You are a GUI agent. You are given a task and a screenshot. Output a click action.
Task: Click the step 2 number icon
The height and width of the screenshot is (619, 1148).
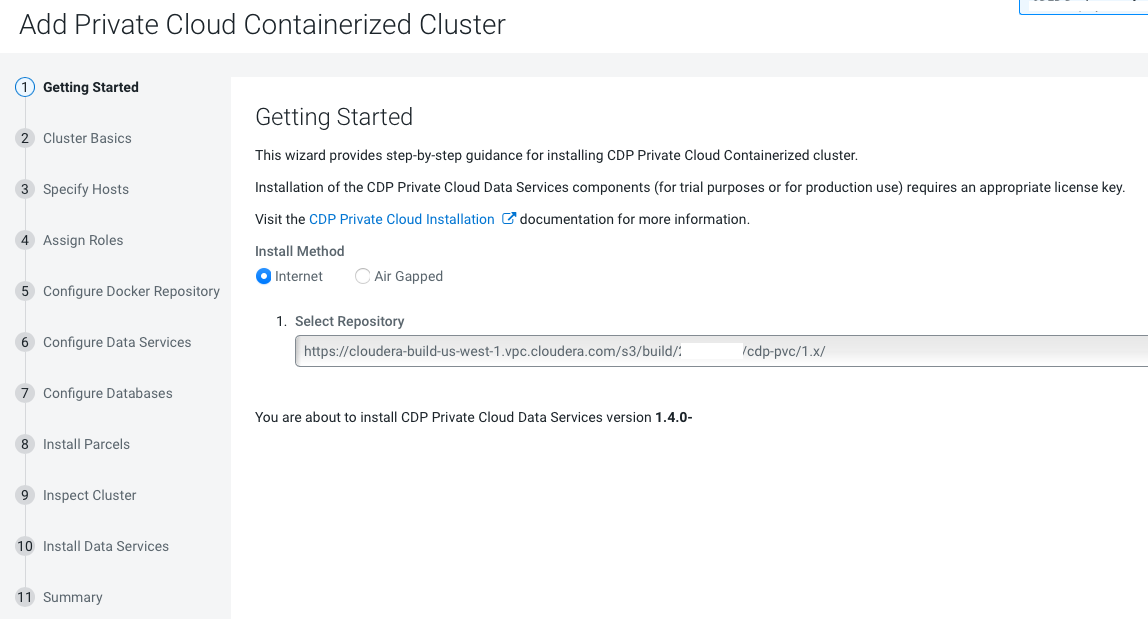point(25,138)
